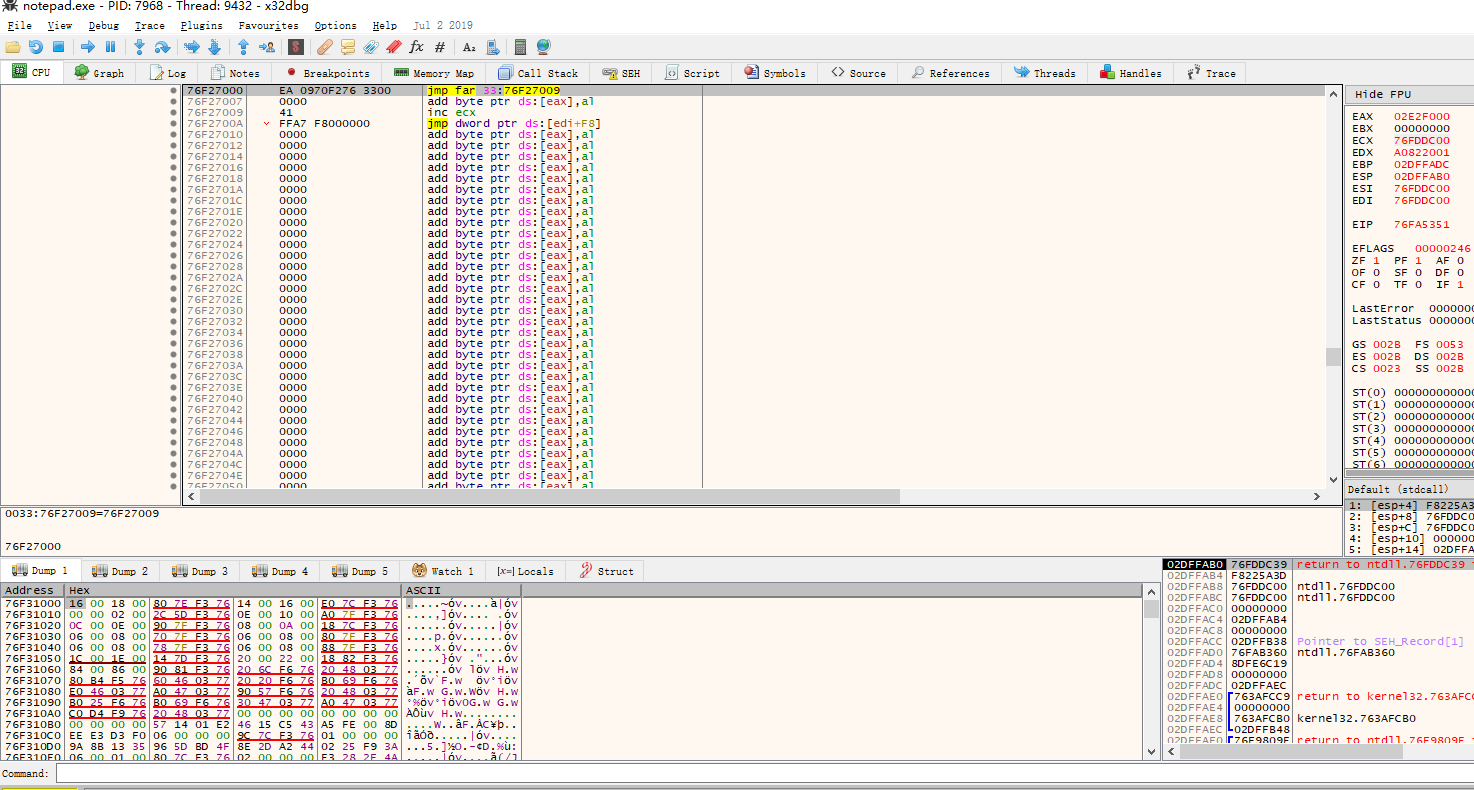Image resolution: width=1474 pixels, height=790 pixels.
Task: Click the Restart debugging icon
Action: click(36, 47)
